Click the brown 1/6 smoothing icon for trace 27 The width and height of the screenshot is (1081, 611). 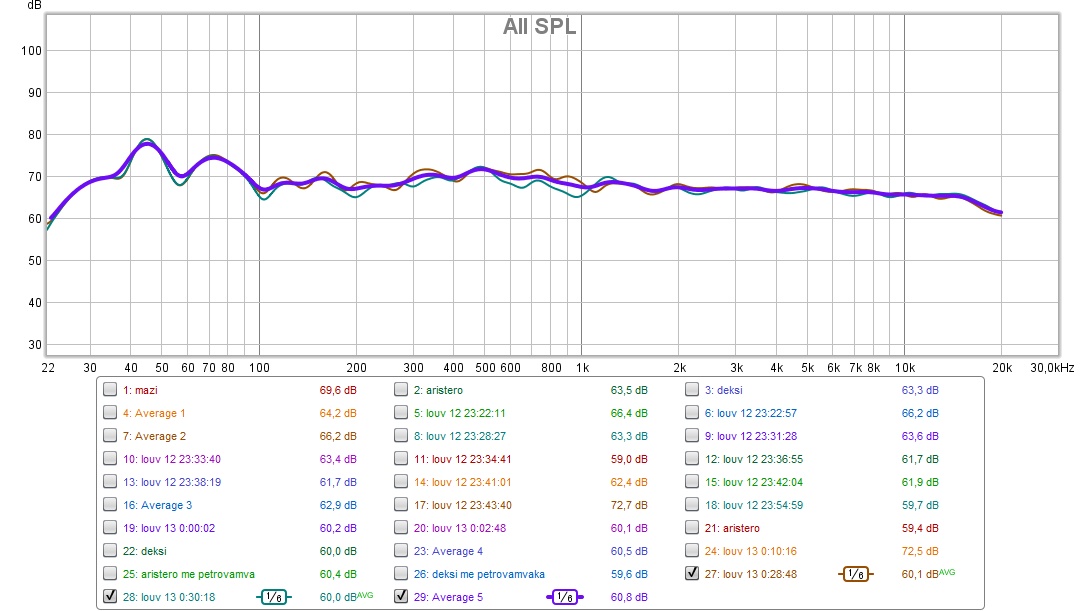[855, 574]
